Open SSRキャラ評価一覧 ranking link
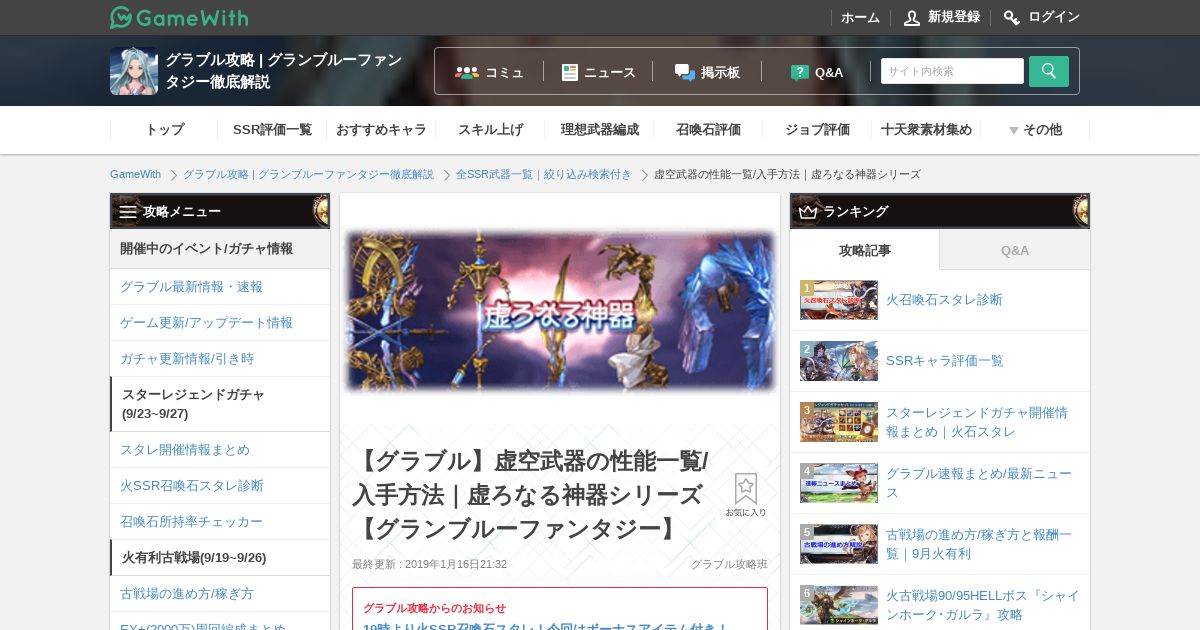This screenshot has height=630, width=1200. (x=945, y=361)
